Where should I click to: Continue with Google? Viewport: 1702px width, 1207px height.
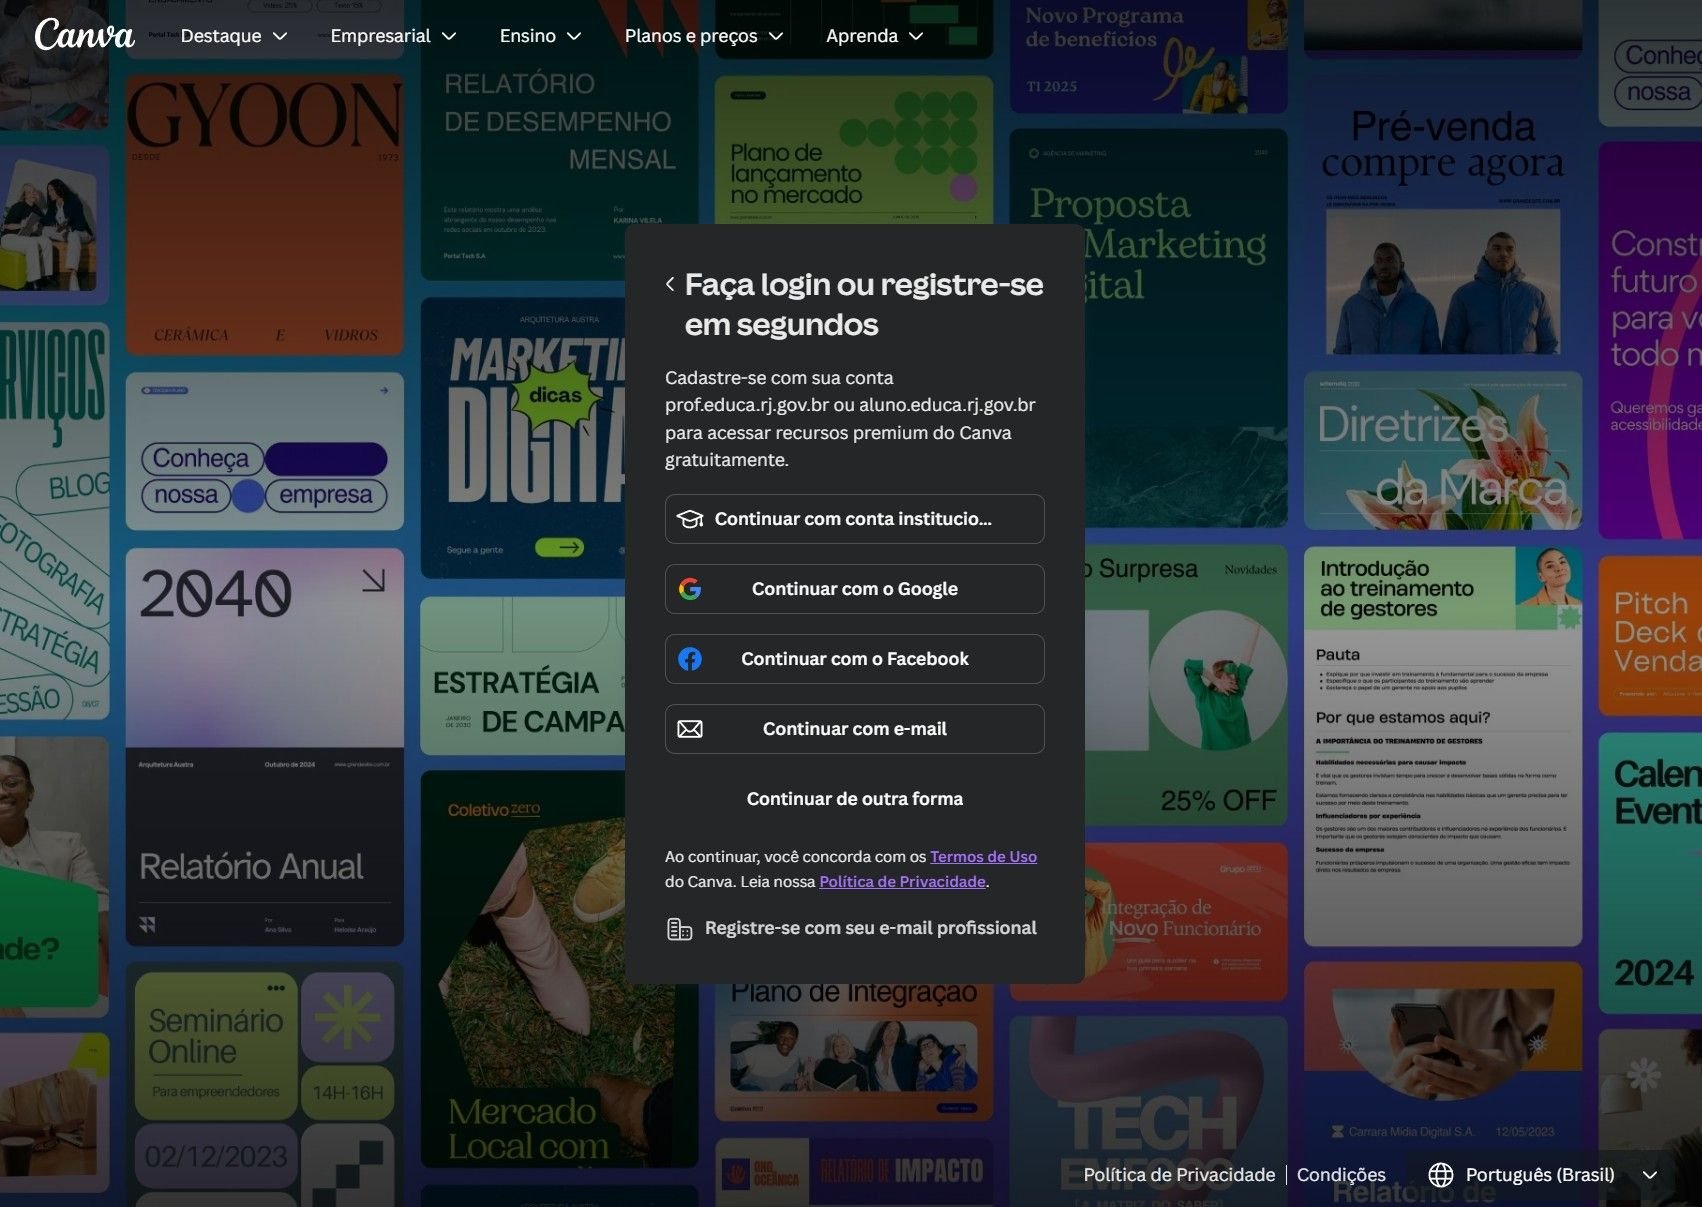tap(855, 589)
